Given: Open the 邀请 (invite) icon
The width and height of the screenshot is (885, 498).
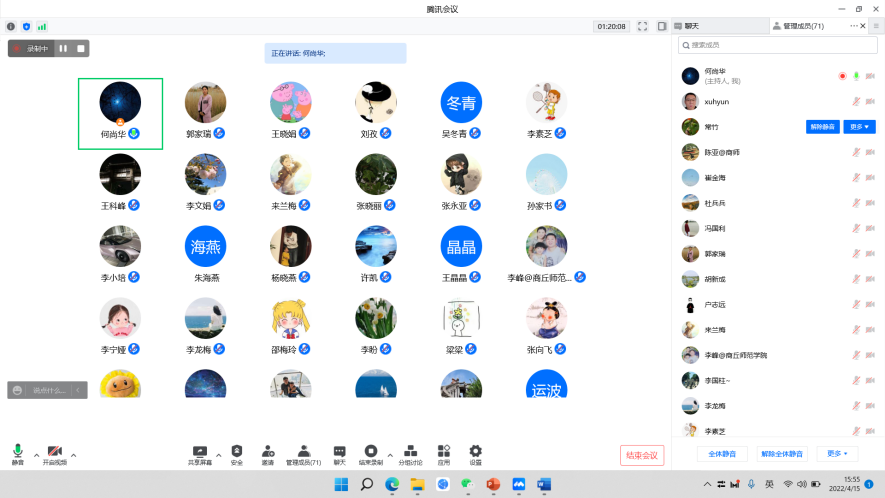Looking at the screenshot, I should (268, 452).
